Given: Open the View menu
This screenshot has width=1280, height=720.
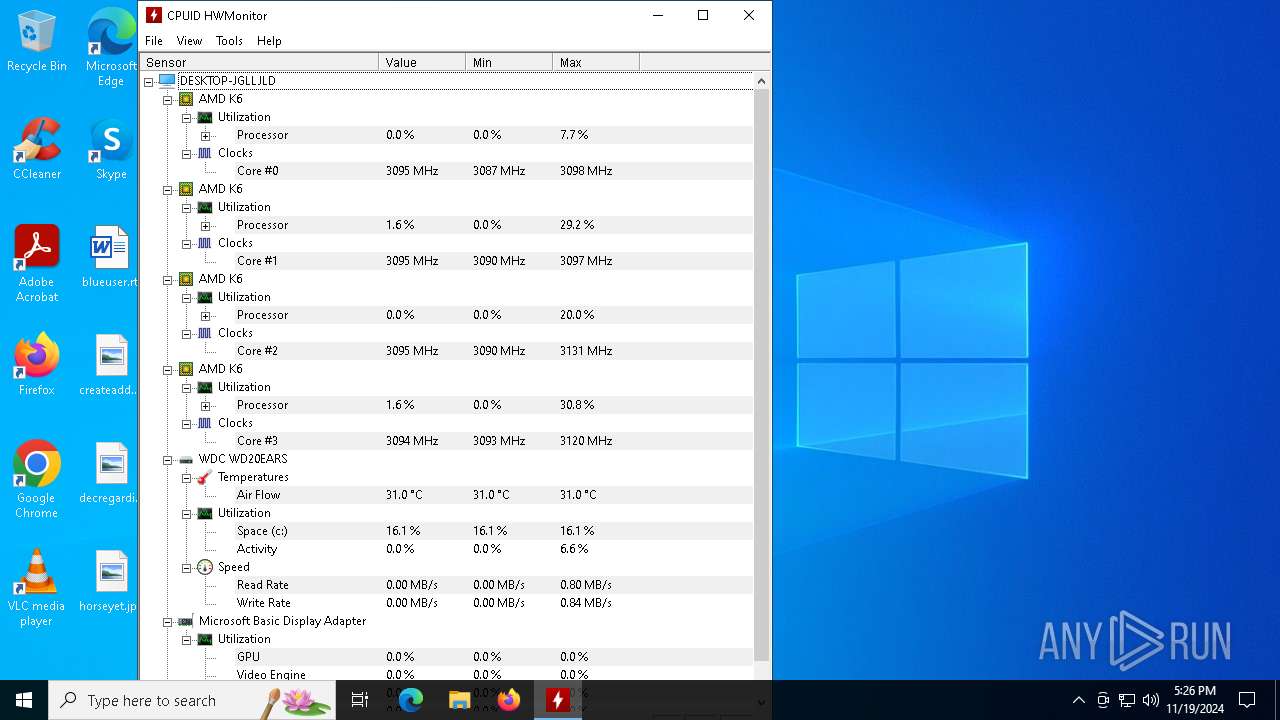Looking at the screenshot, I should tap(189, 41).
